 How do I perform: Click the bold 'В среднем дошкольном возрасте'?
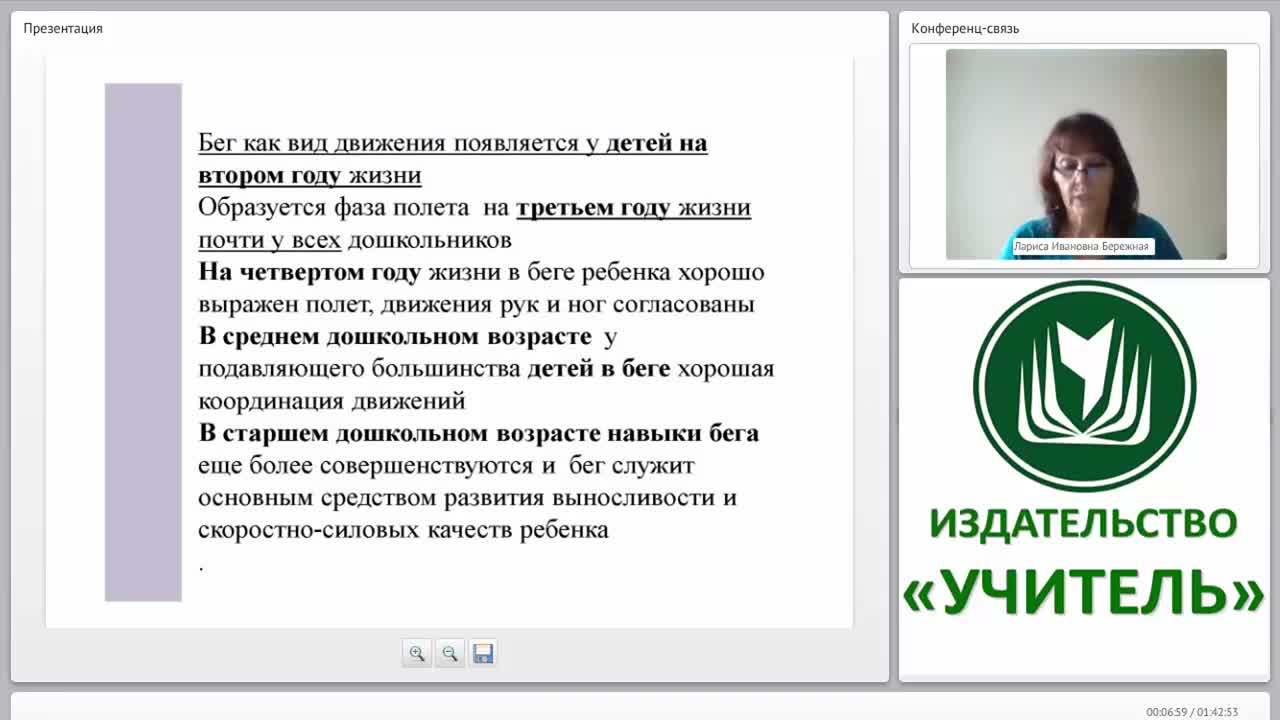[395, 336]
